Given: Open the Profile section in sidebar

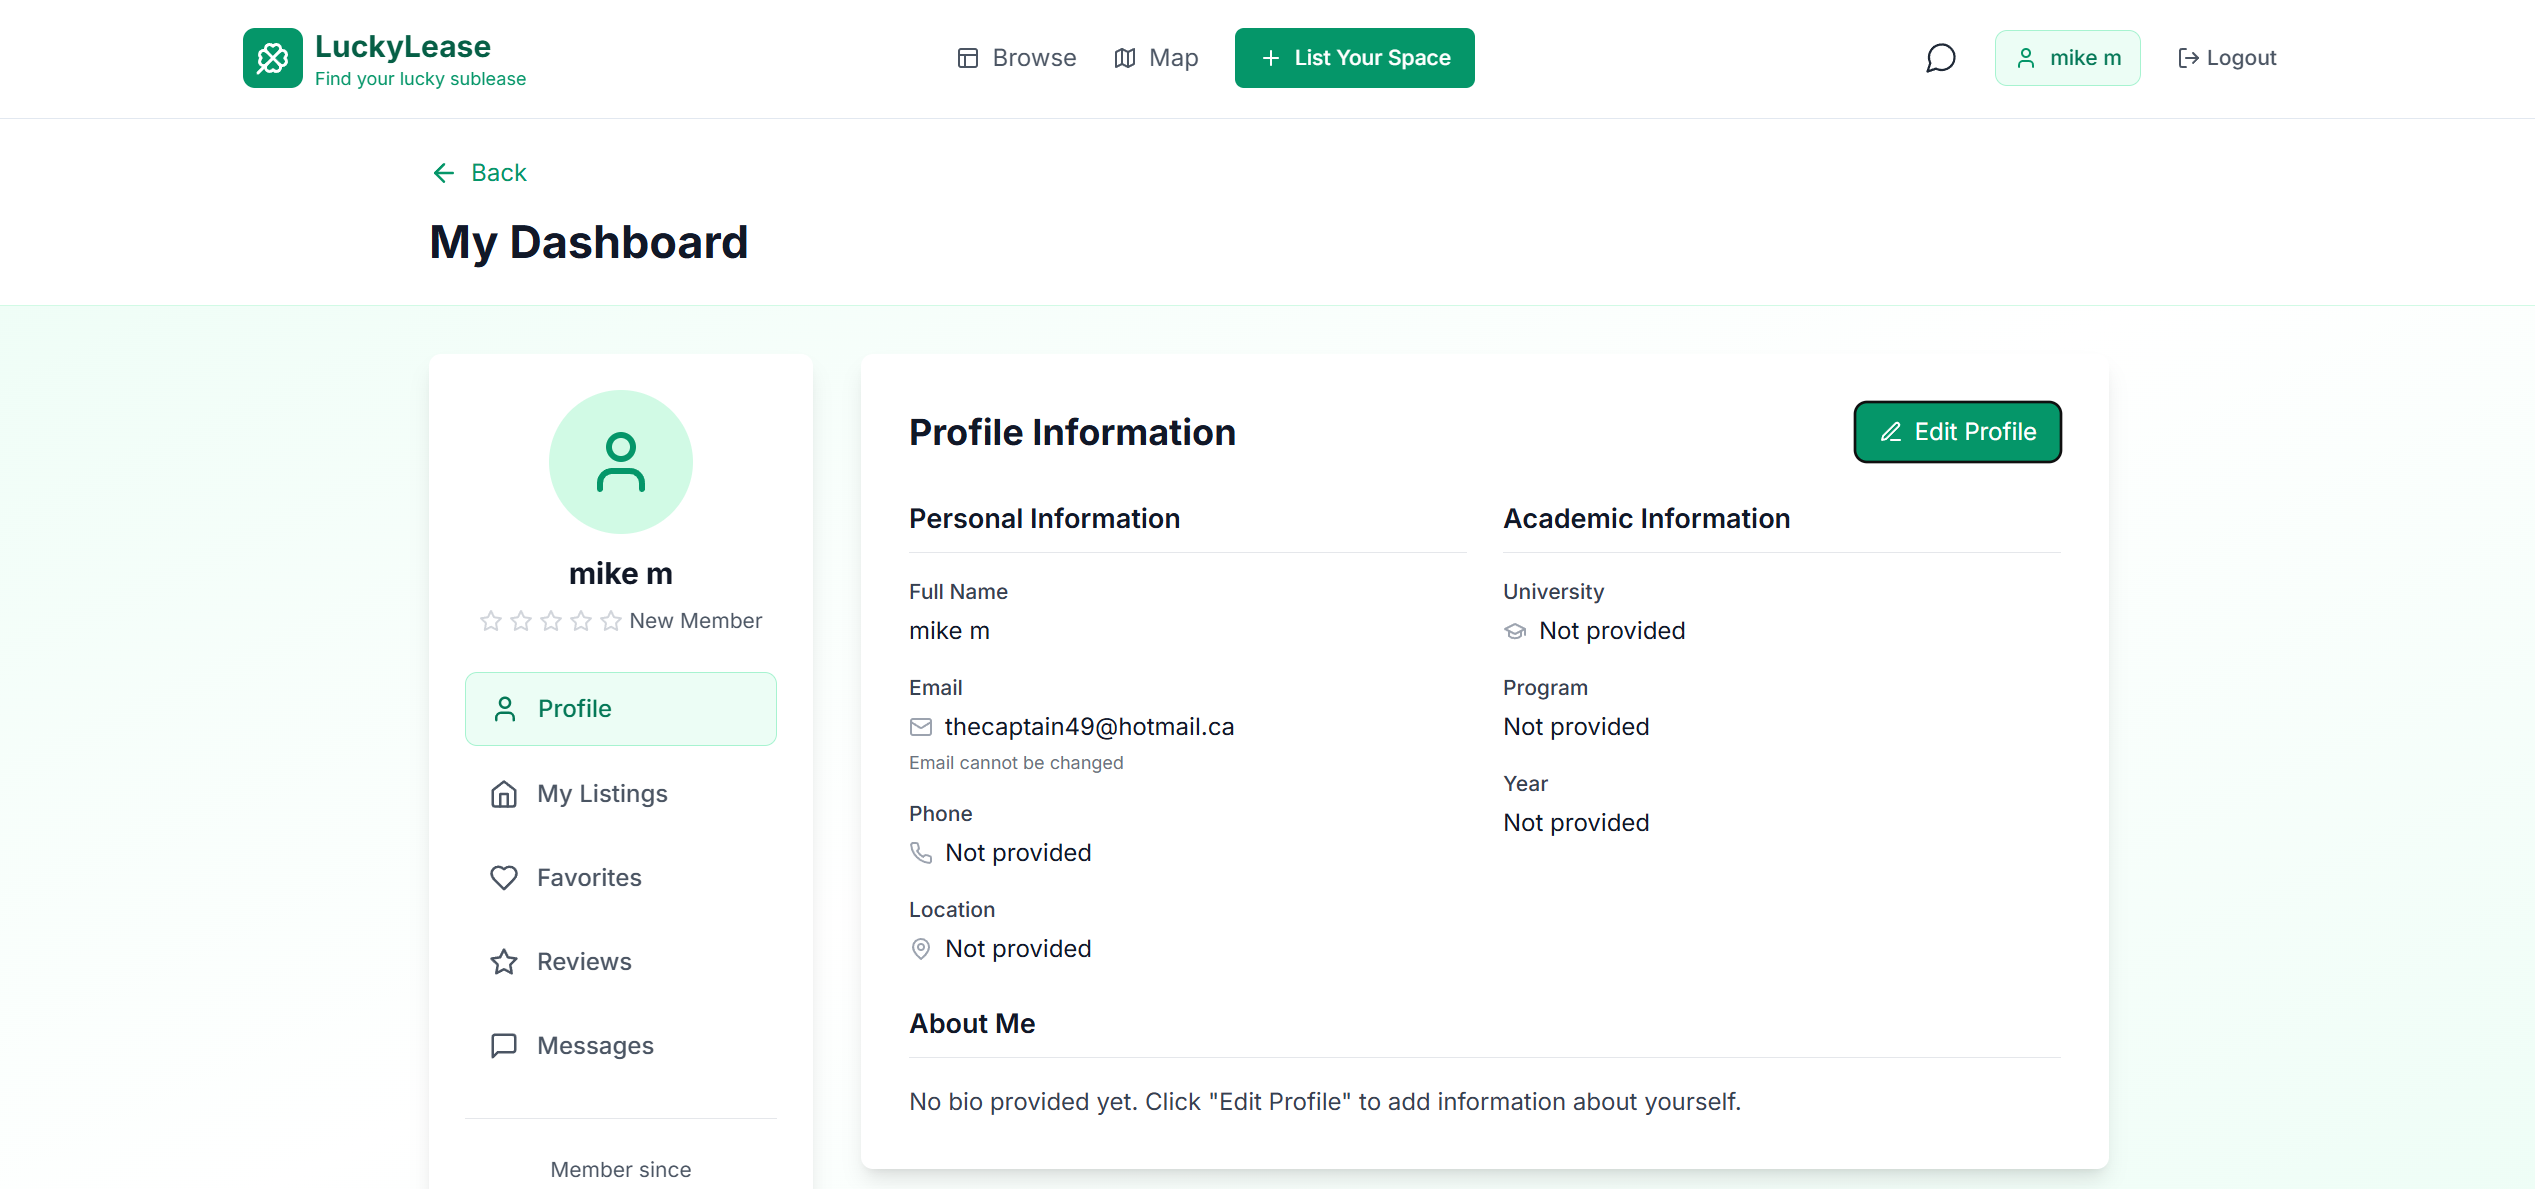Looking at the screenshot, I should [x=620, y=709].
